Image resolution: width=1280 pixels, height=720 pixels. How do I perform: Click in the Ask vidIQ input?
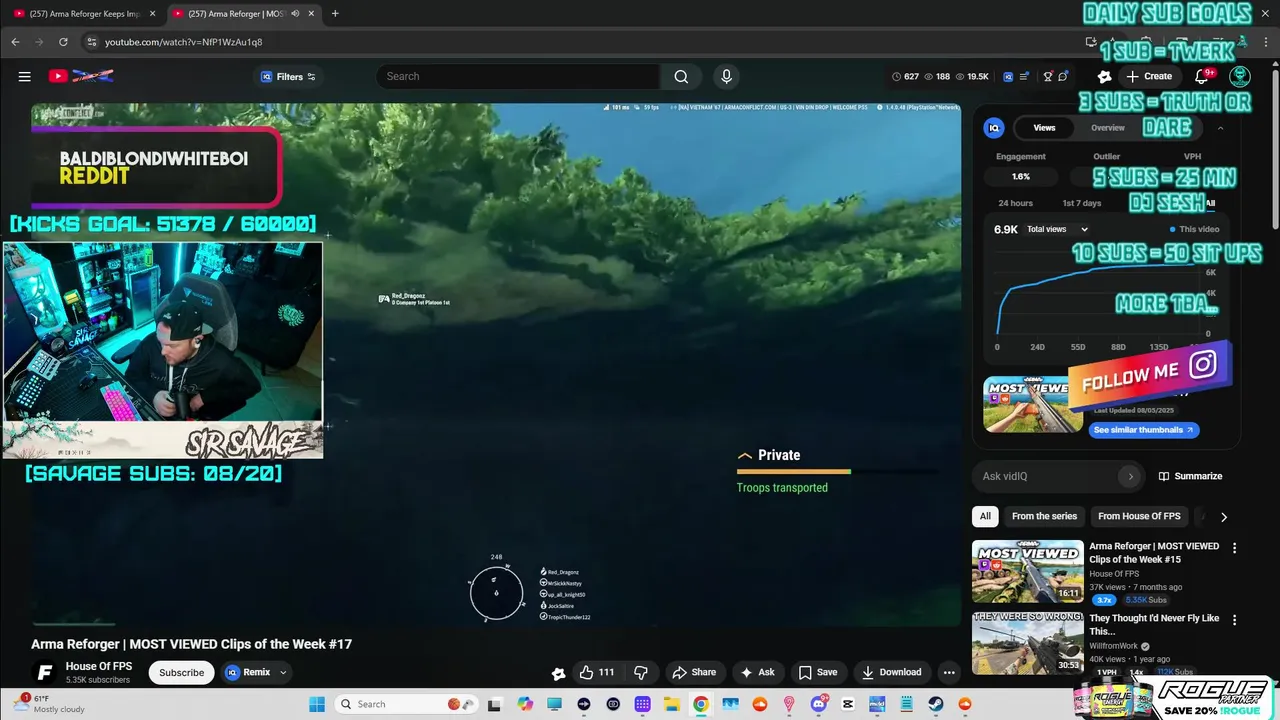coord(1045,476)
